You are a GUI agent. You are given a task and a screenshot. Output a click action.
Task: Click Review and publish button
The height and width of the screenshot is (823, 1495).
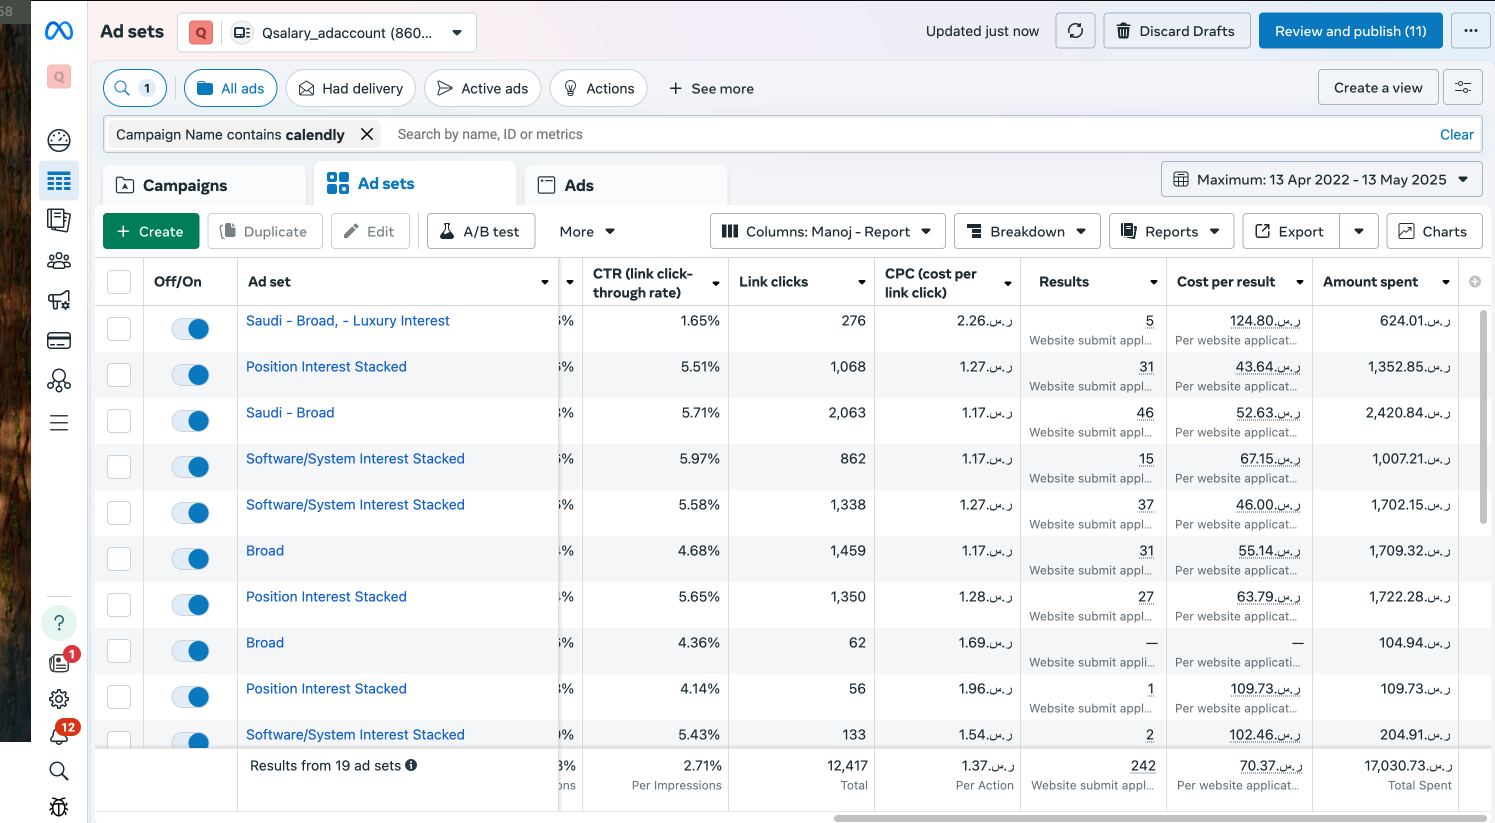(1350, 31)
